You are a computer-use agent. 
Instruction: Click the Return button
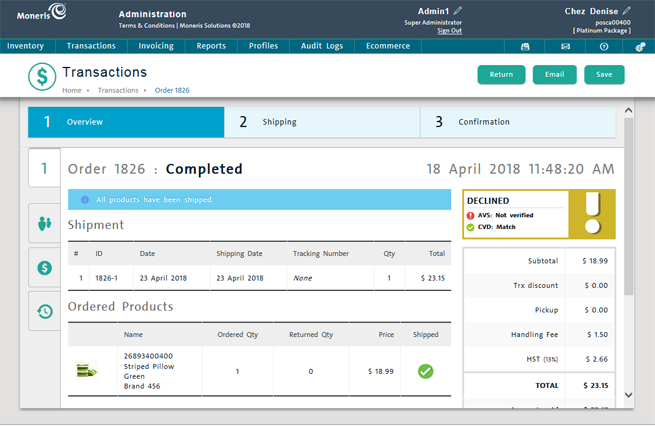click(501, 75)
